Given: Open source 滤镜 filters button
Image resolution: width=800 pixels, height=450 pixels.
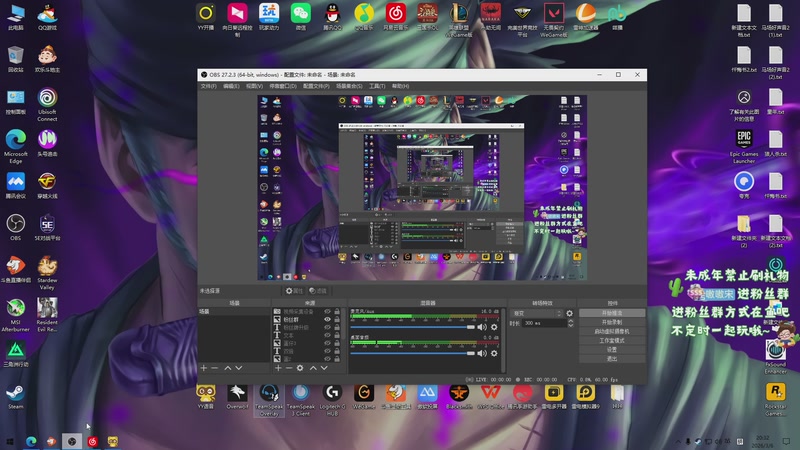Looking at the screenshot, I should [318, 291].
